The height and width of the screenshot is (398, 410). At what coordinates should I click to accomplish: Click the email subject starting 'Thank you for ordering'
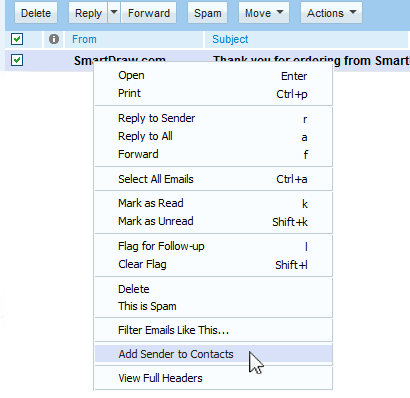coord(311,61)
